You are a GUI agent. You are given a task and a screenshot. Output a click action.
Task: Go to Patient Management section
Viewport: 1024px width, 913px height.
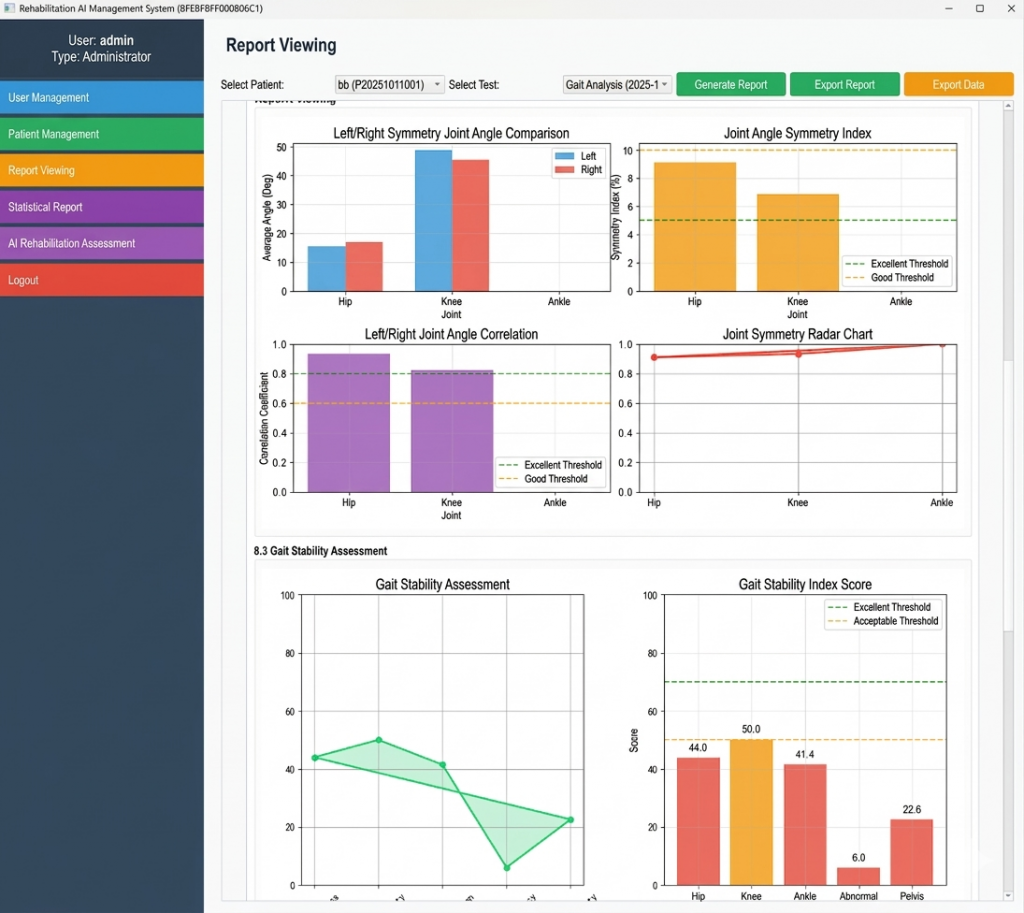coord(102,134)
